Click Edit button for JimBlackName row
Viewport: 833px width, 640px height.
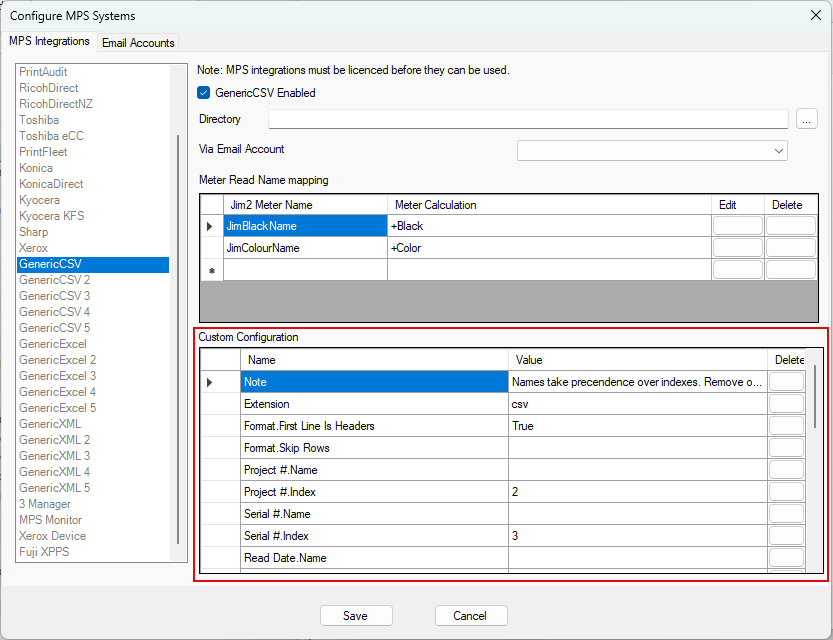point(738,226)
